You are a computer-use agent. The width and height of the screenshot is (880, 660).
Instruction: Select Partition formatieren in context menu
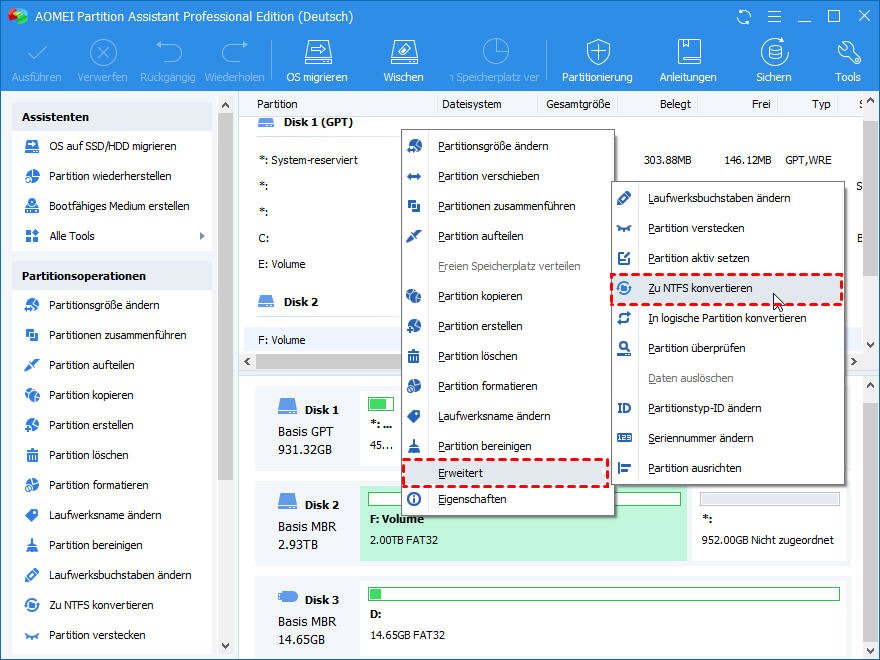508,386
